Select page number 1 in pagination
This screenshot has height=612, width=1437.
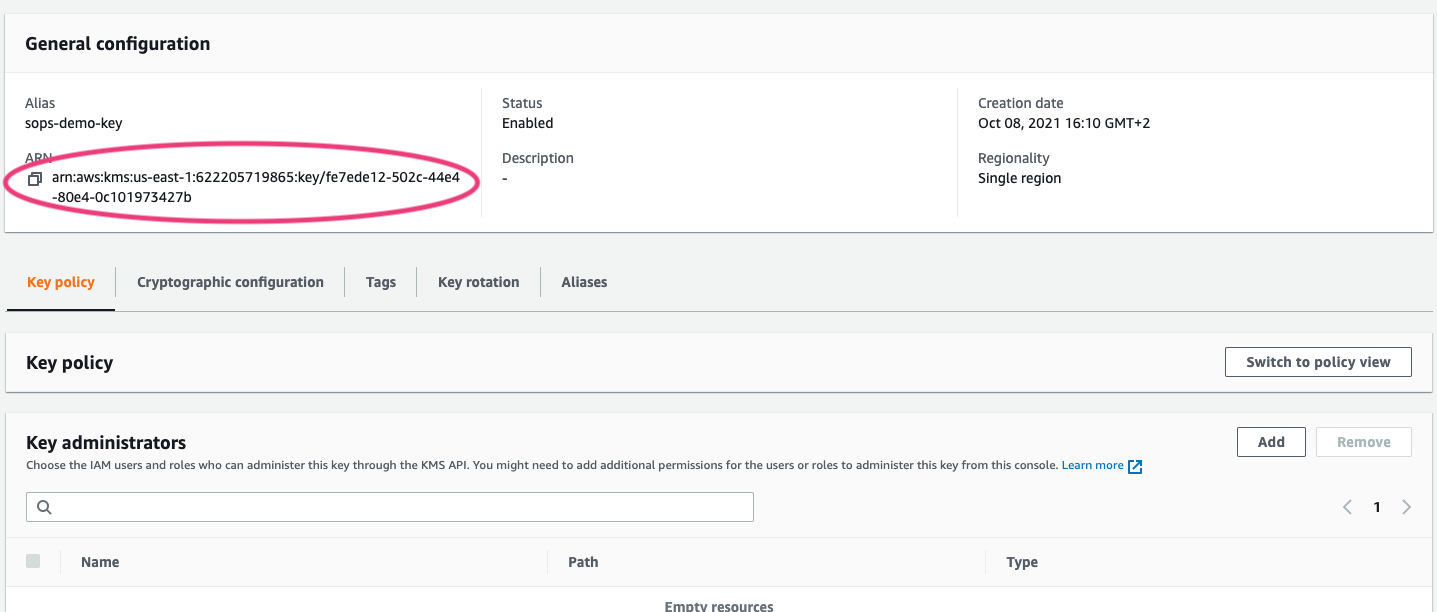(1377, 507)
